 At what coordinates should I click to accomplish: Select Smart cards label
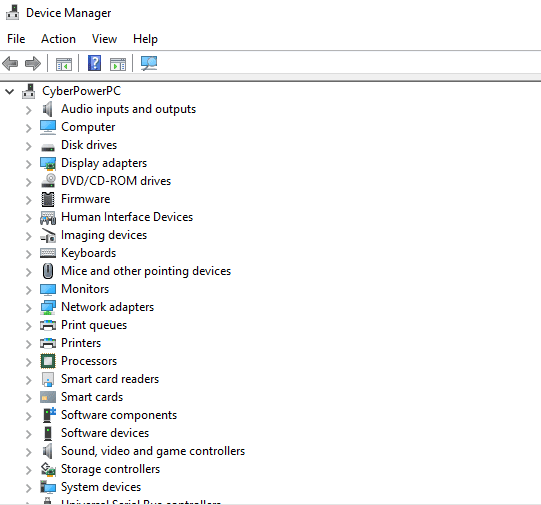92,397
